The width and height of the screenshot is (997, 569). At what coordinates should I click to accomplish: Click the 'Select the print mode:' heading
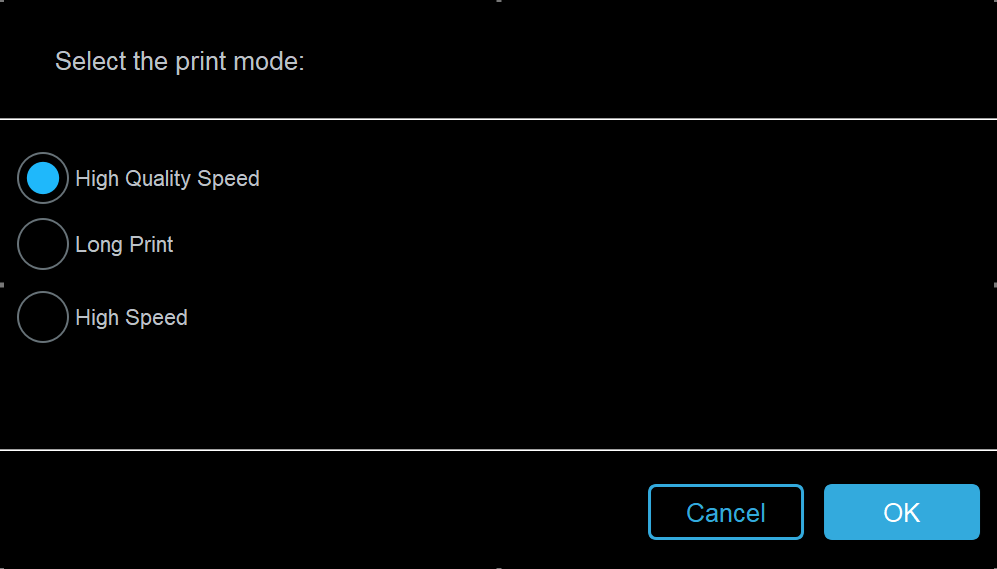tap(179, 61)
